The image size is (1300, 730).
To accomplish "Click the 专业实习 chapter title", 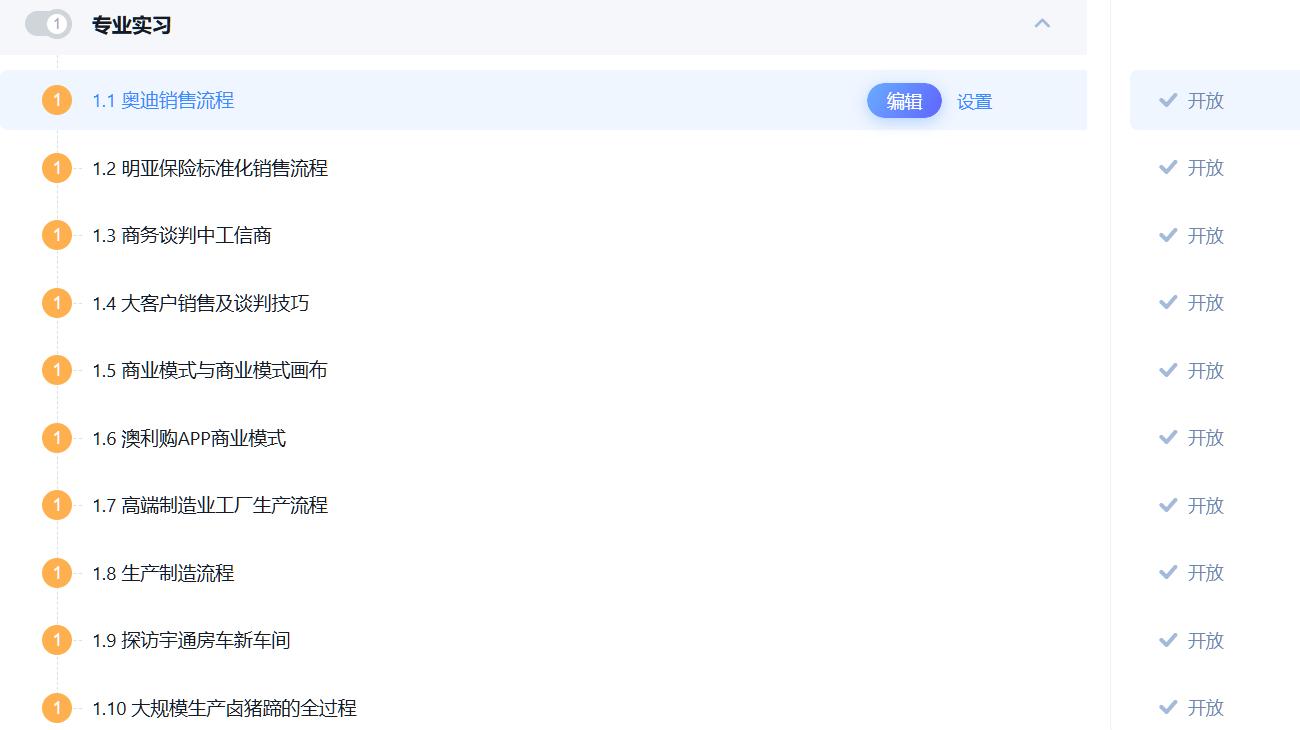I will point(131,25).
